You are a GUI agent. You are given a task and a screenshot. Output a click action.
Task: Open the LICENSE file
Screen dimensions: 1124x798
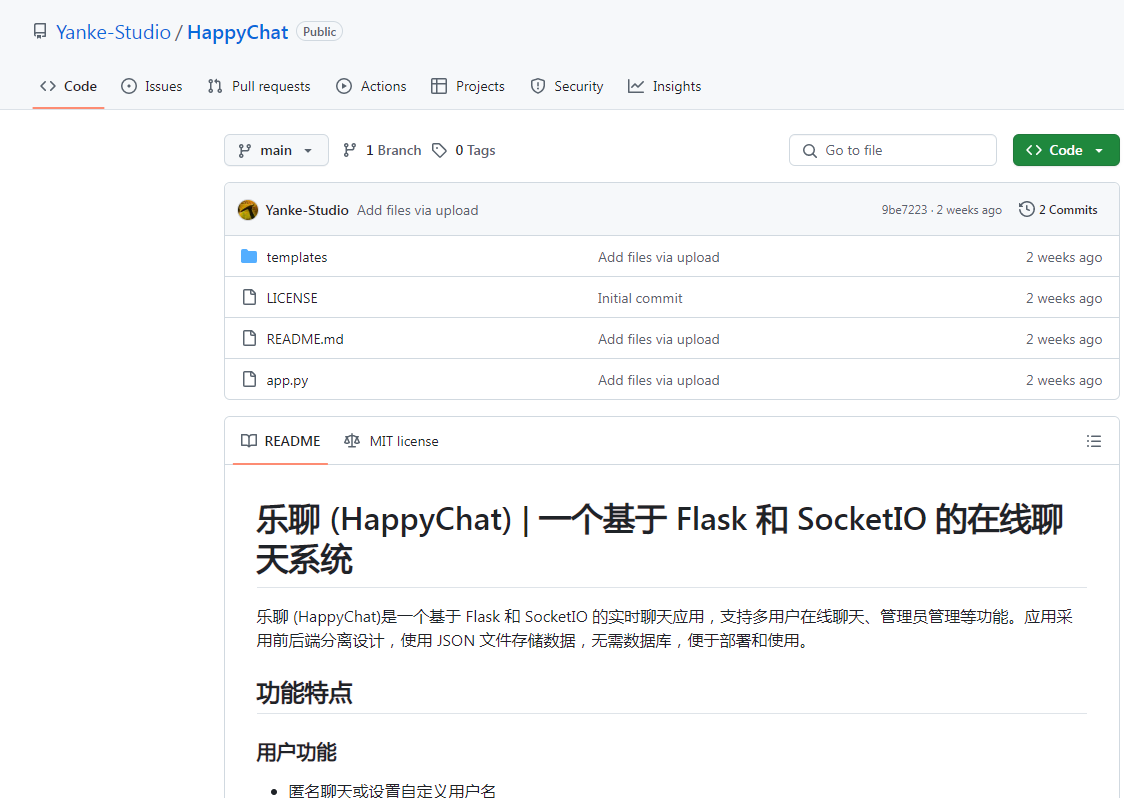click(x=292, y=298)
